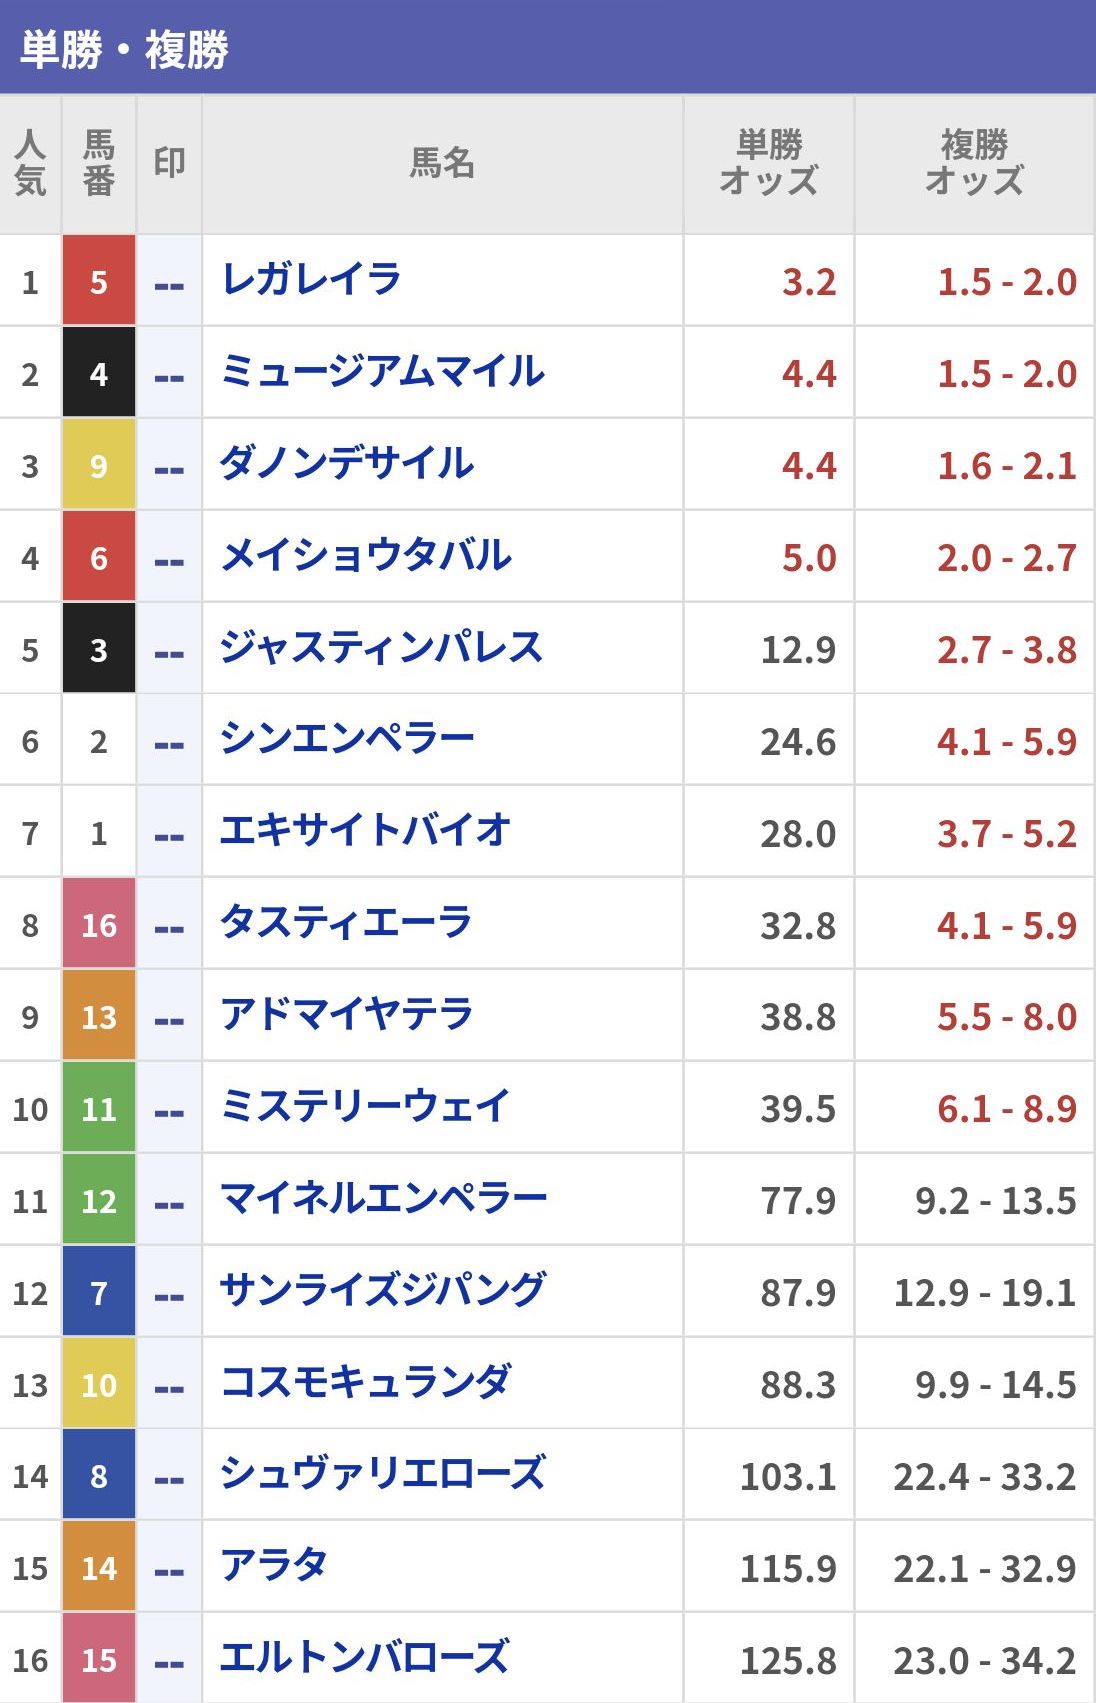1096x1703 pixels.
Task: Select horse ダノンデサイル
Action: (346, 464)
